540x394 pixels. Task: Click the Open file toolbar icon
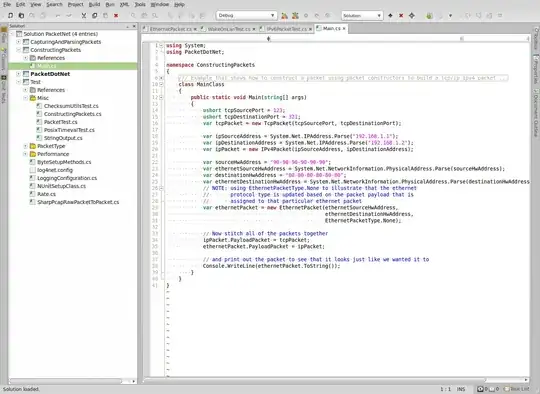click(x=21, y=15)
